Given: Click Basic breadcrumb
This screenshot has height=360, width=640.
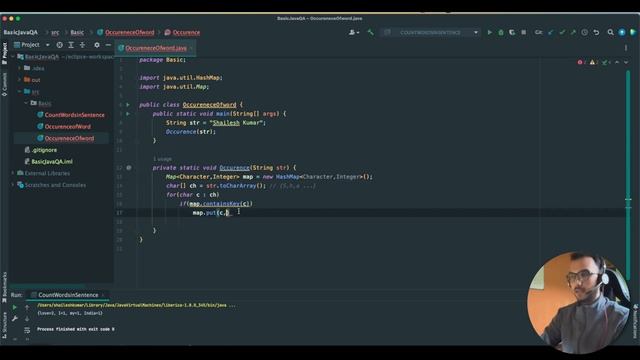Looking at the screenshot, I should [x=77, y=32].
